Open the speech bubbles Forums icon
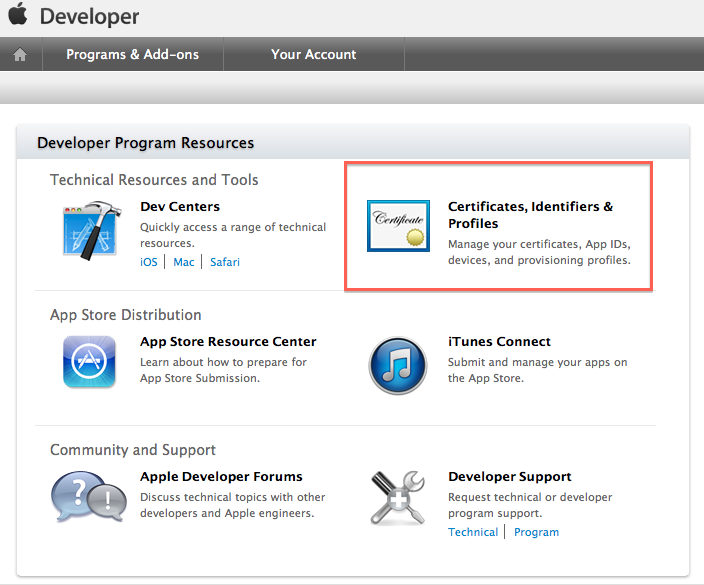704x585 pixels. (89, 497)
